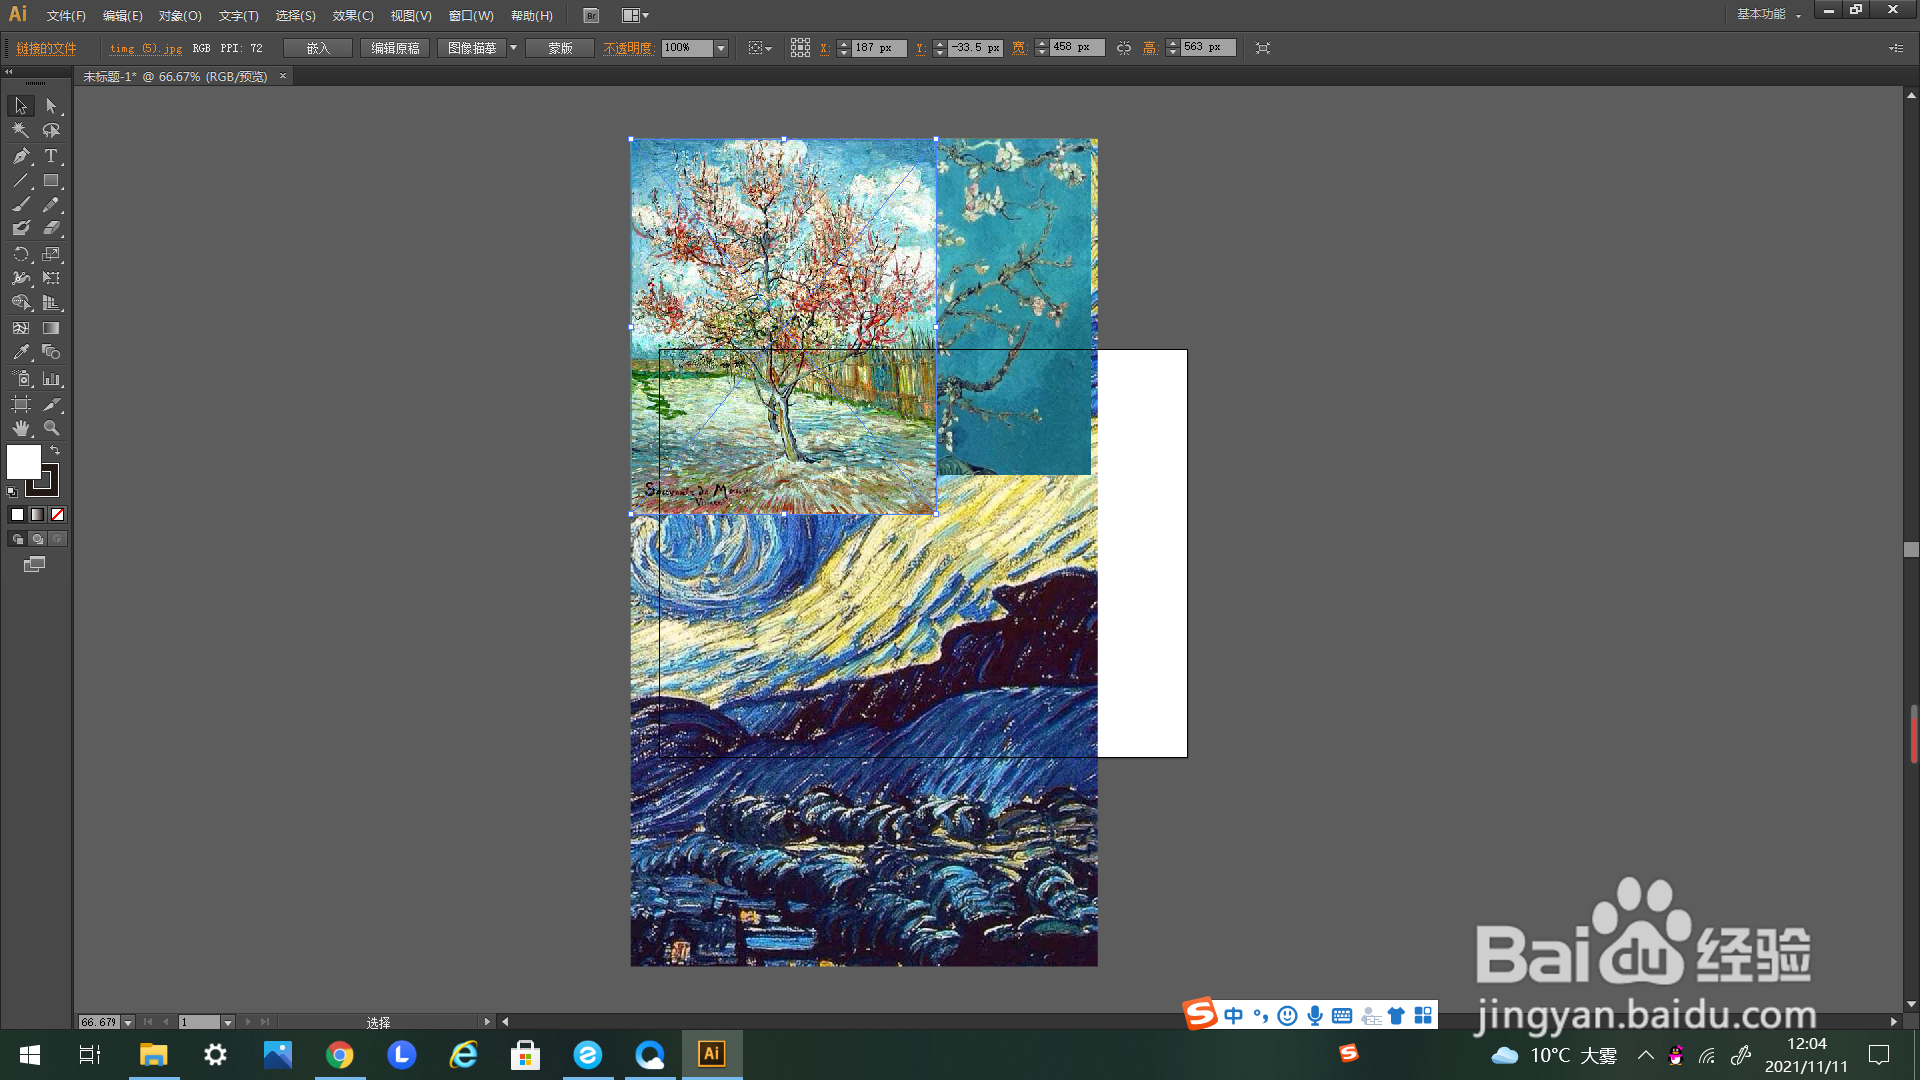
Task: Open the 文字(T) menu
Action: click(238, 16)
